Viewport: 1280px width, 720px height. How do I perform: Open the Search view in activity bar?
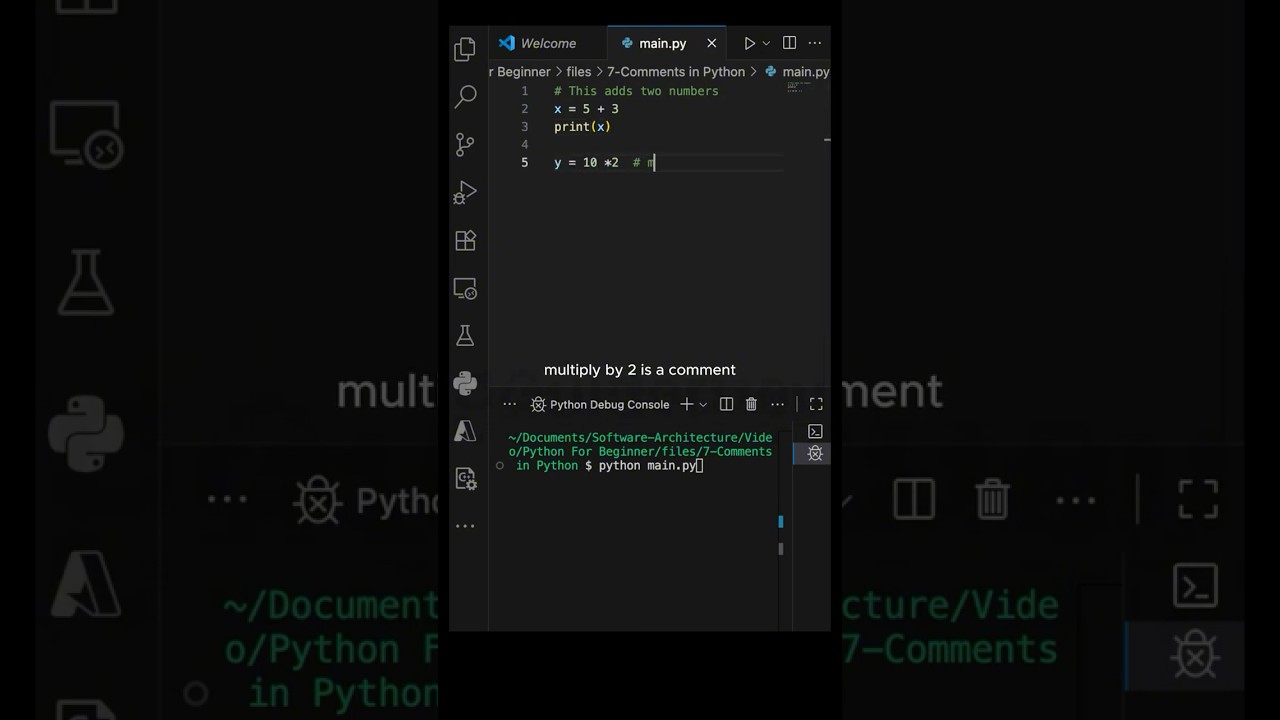coord(465,97)
